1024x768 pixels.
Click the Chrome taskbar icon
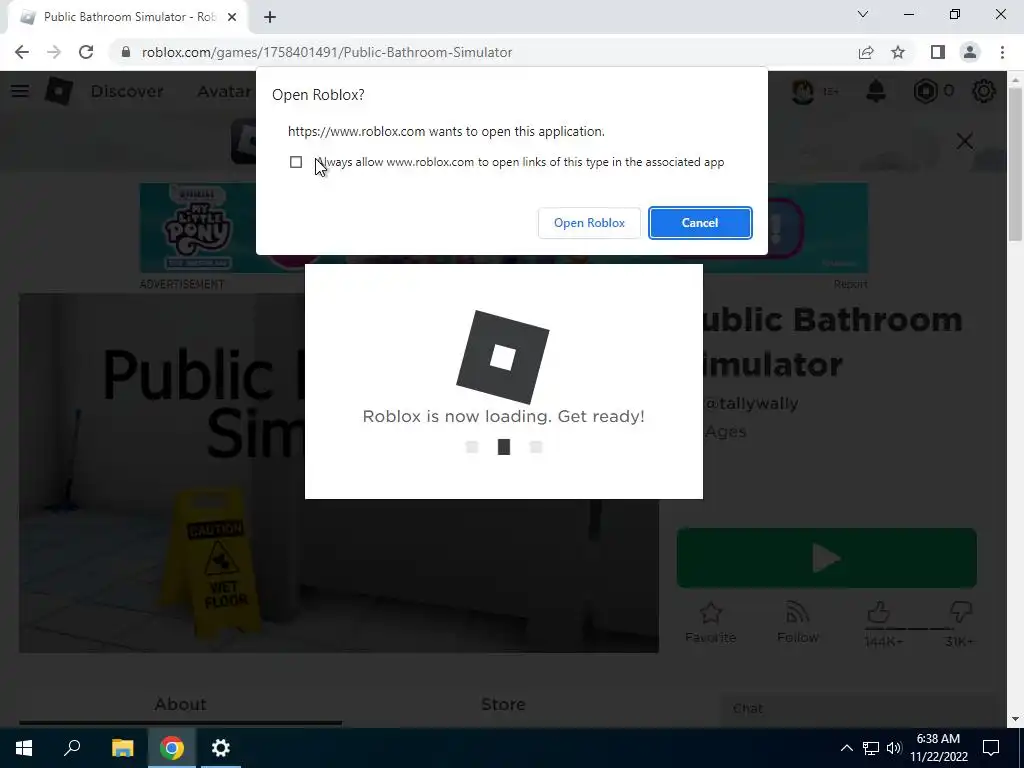pyautogui.click(x=172, y=748)
